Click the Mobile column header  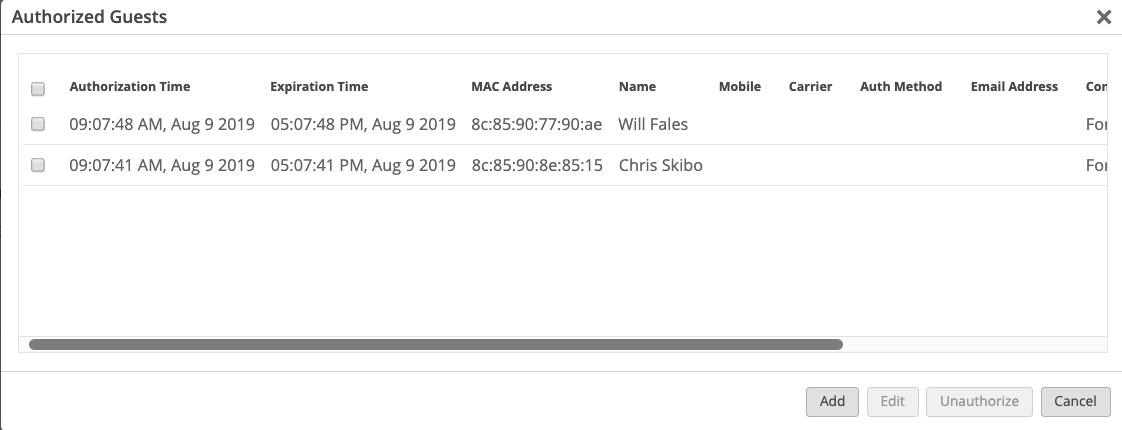tap(740, 87)
